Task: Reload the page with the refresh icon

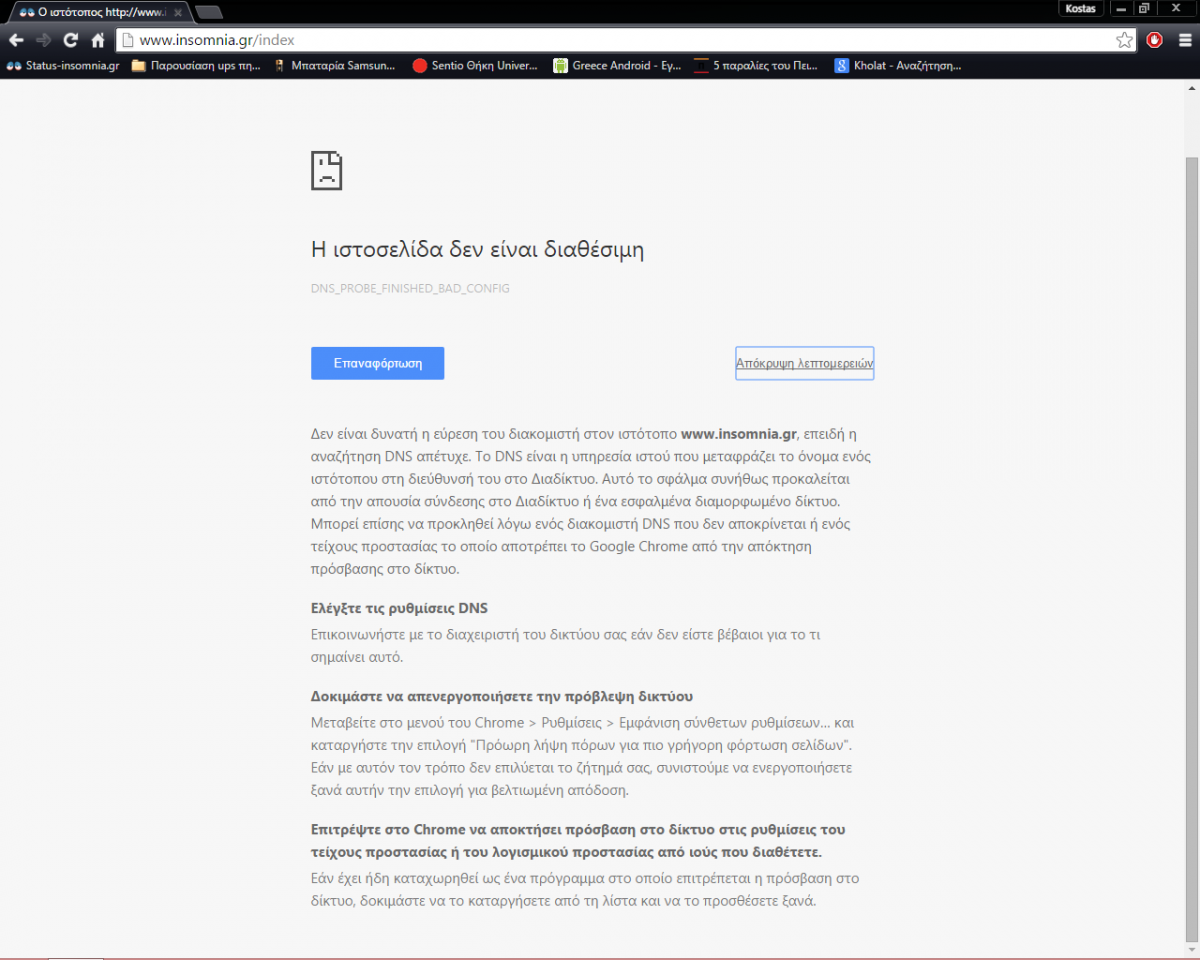Action: point(70,40)
